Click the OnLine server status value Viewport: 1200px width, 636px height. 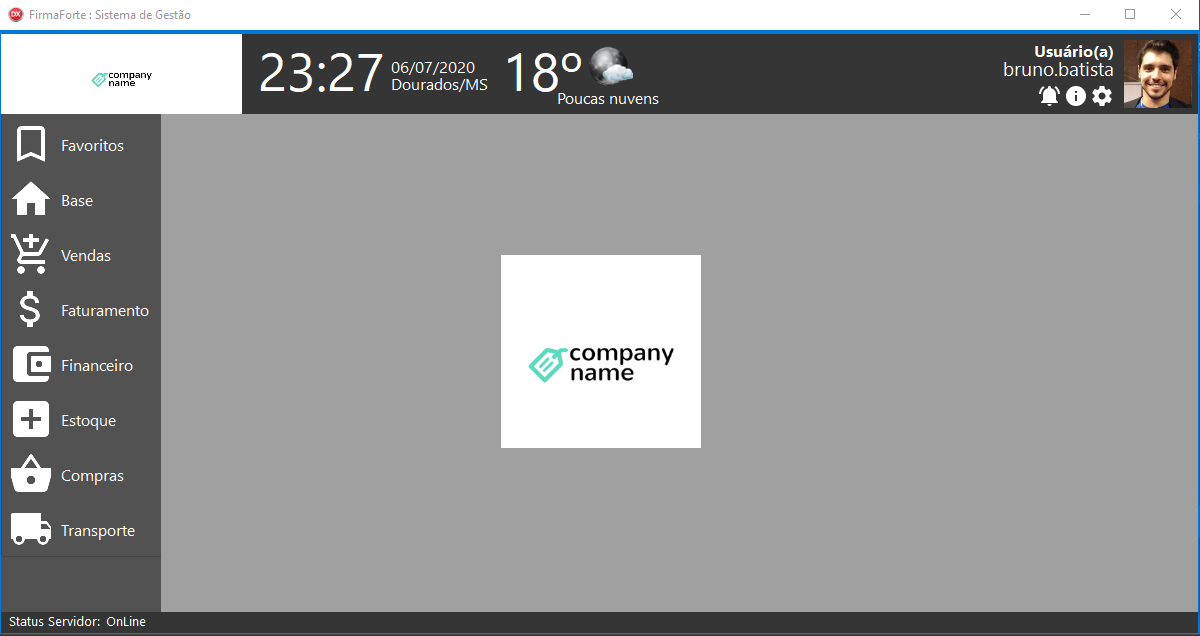point(126,622)
